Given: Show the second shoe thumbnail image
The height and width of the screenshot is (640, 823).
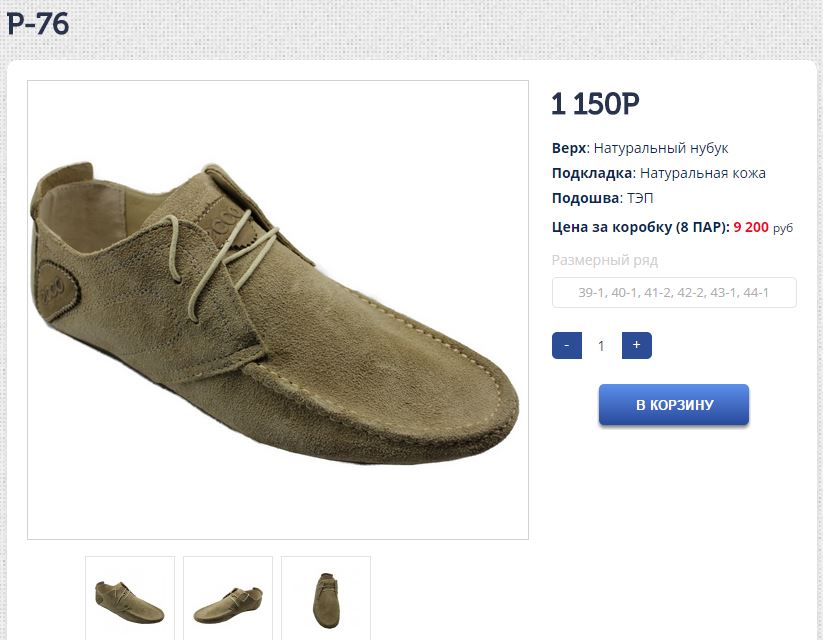Looking at the screenshot, I should point(228,598).
